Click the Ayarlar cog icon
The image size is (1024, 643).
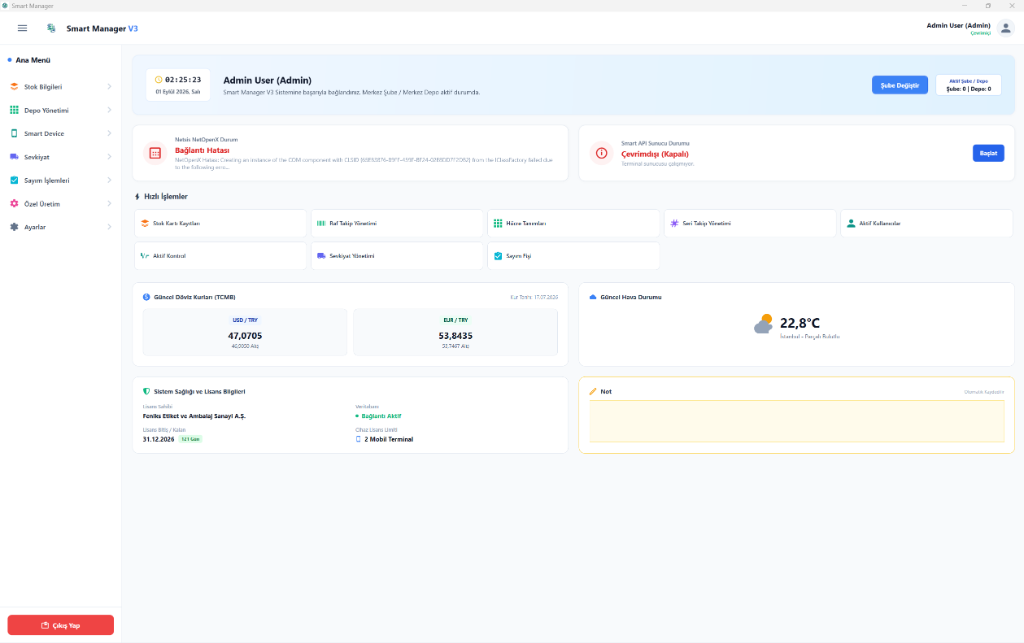[14, 227]
